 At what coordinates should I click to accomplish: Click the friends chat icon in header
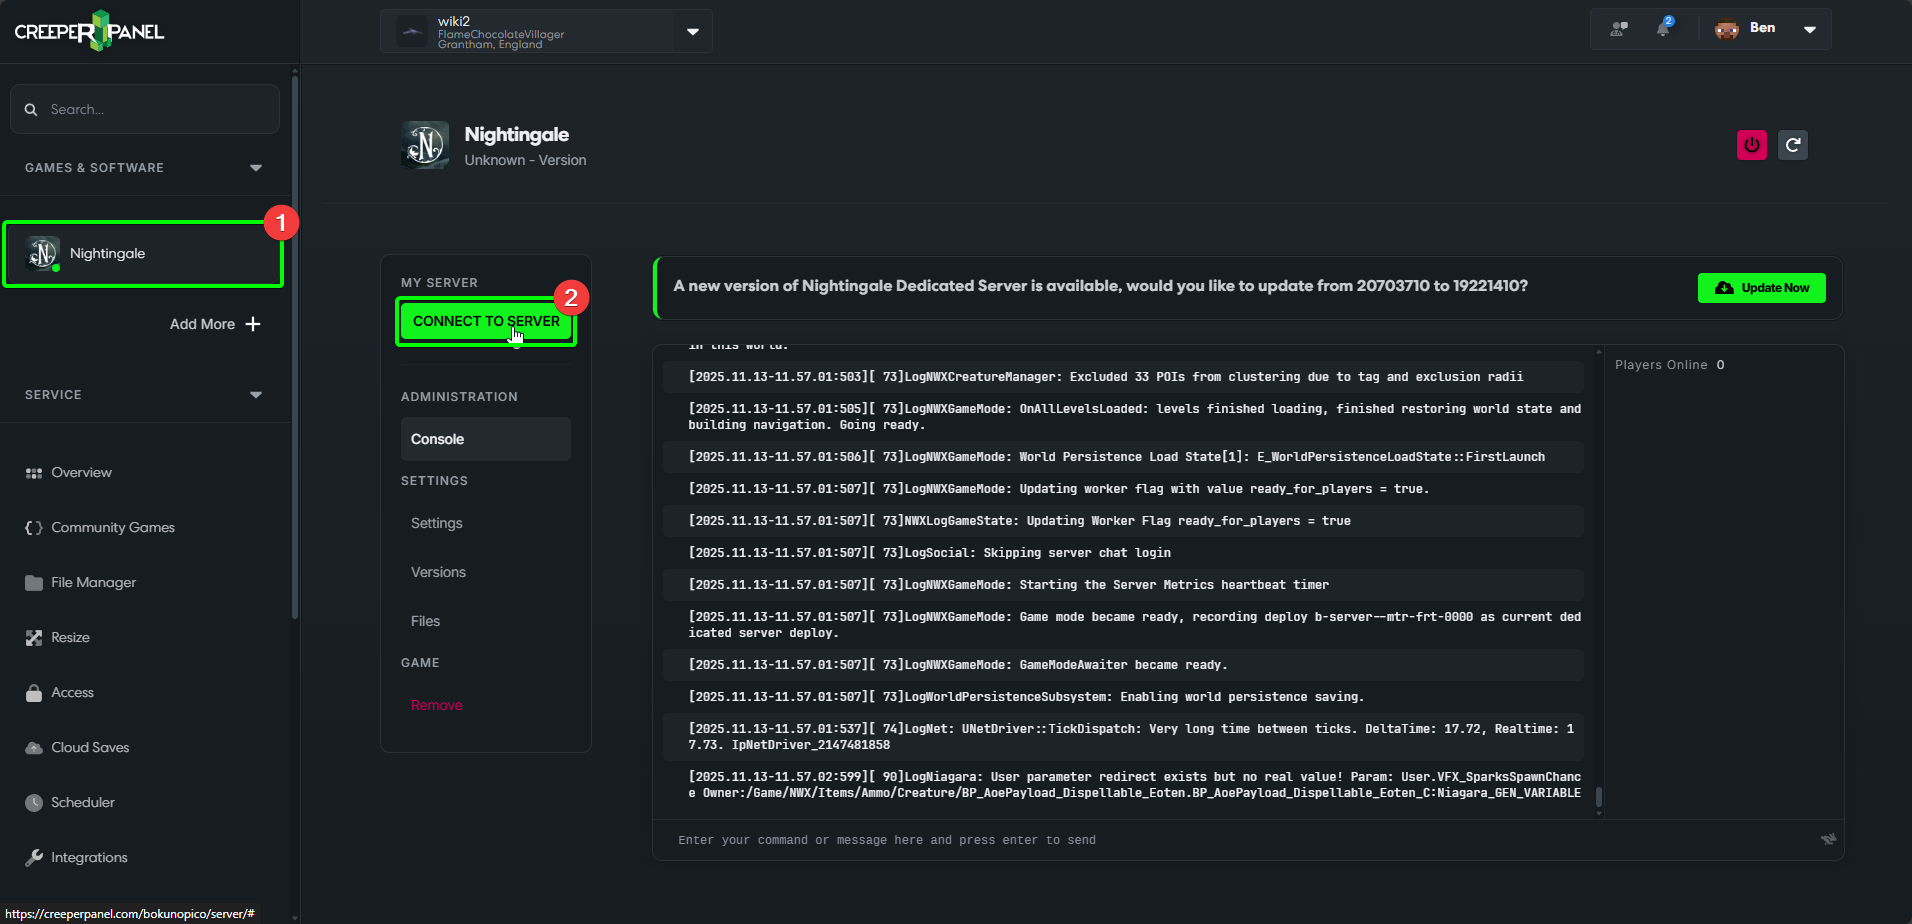pos(1619,29)
